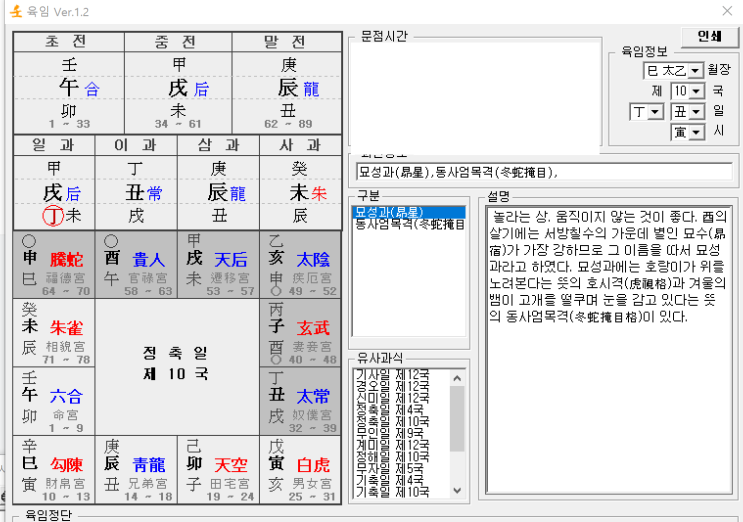
Task: Click the 白虎 男女宮 palace cell
Action: tap(300, 470)
